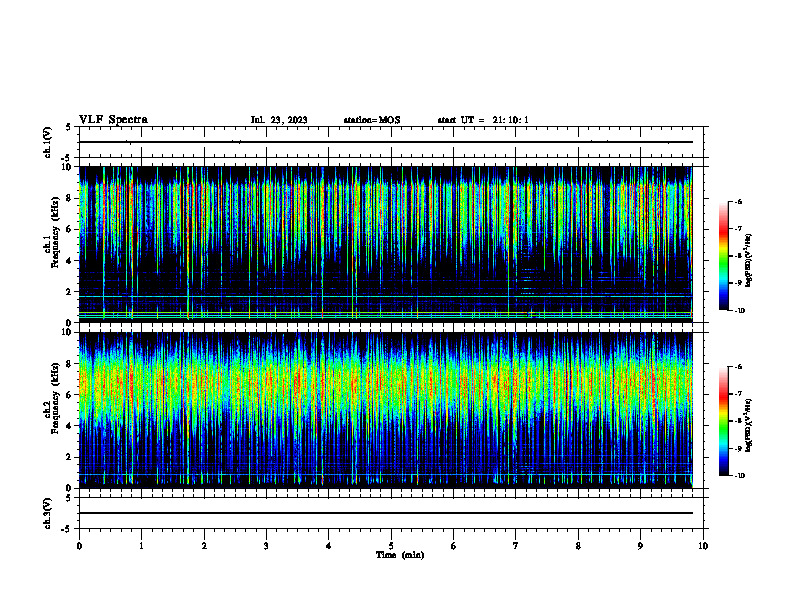Click time axis tick label "0"

pyautogui.click(x=79, y=546)
